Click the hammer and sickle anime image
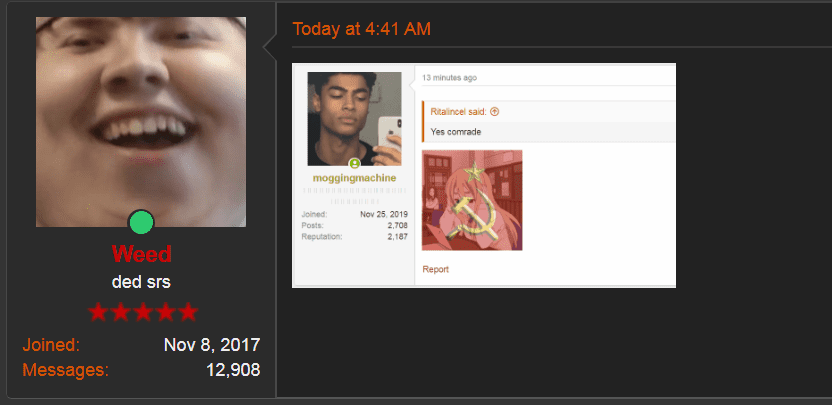 pos(472,200)
